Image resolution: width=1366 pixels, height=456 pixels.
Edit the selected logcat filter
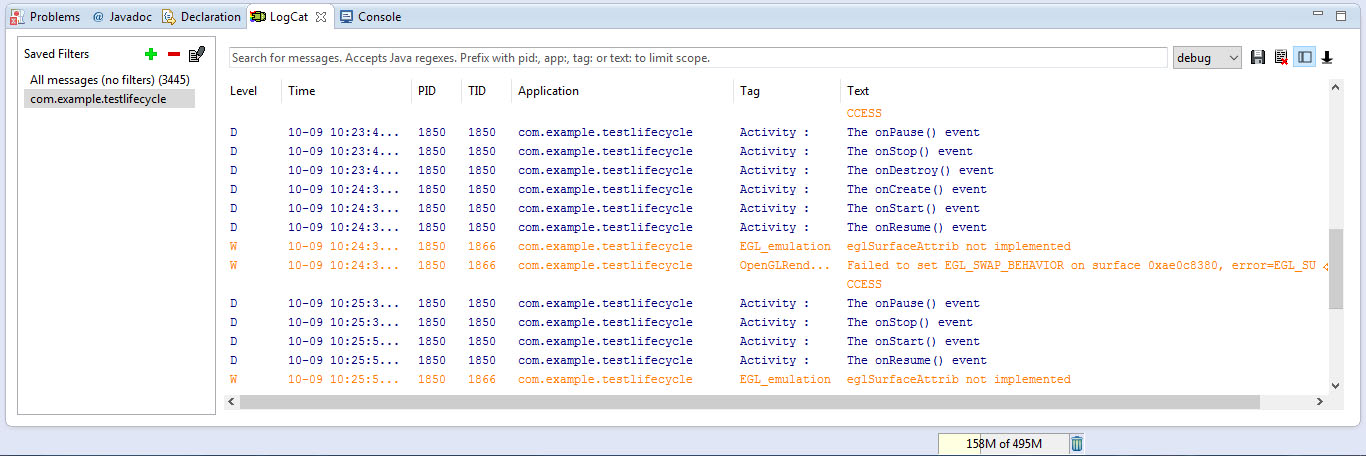pyautogui.click(x=196, y=54)
